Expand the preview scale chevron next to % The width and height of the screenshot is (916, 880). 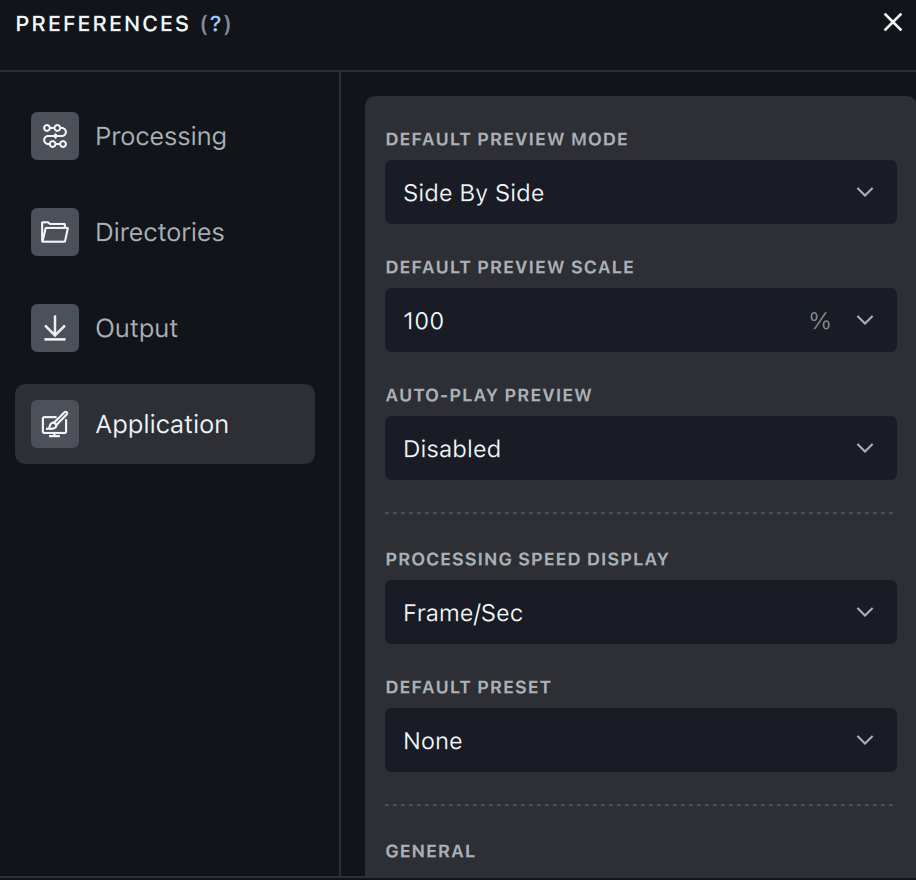coord(865,320)
